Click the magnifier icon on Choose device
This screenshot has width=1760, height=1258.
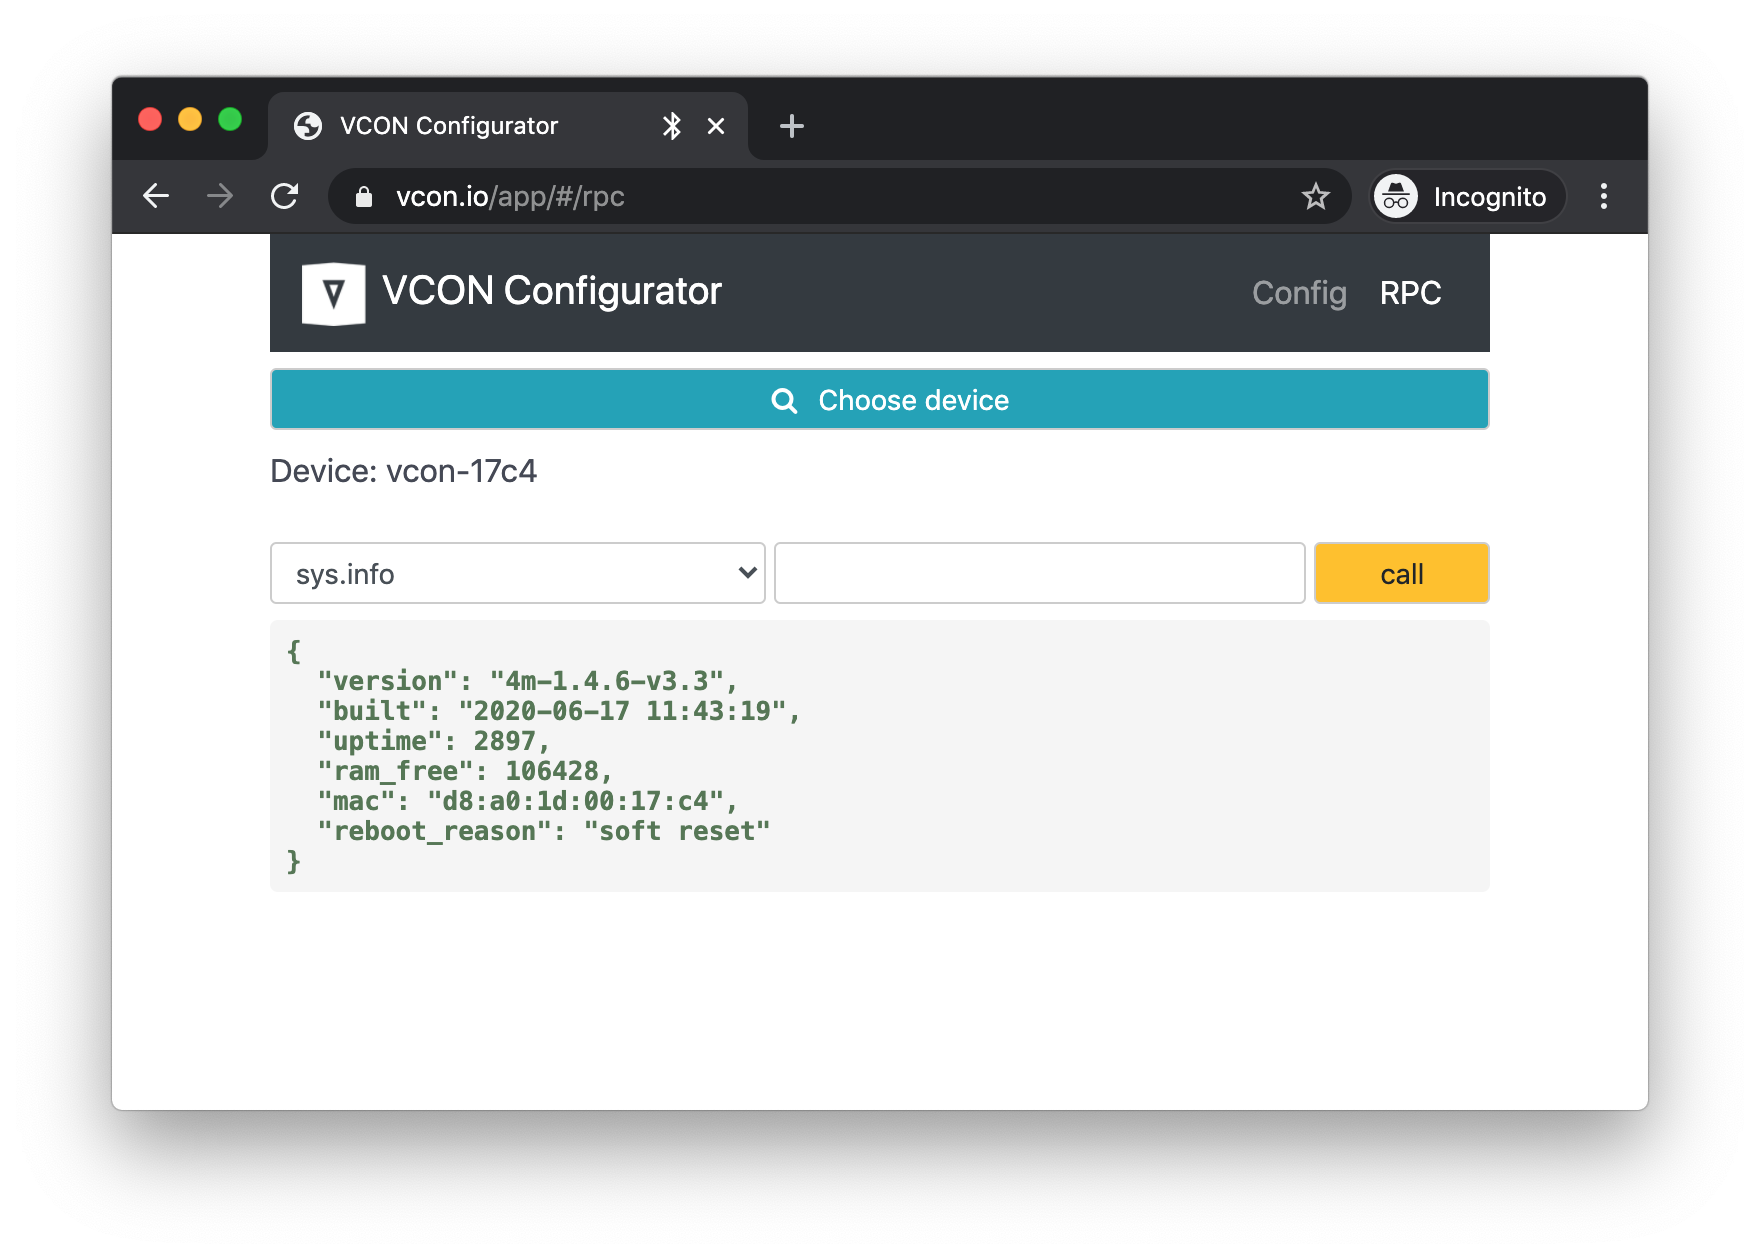point(784,399)
